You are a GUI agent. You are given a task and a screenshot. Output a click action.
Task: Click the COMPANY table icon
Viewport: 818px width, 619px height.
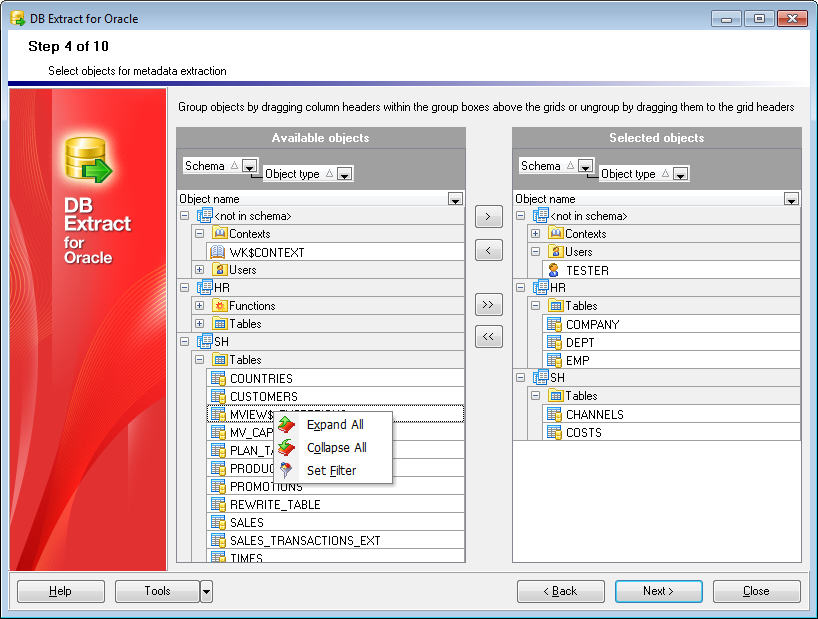tap(554, 324)
